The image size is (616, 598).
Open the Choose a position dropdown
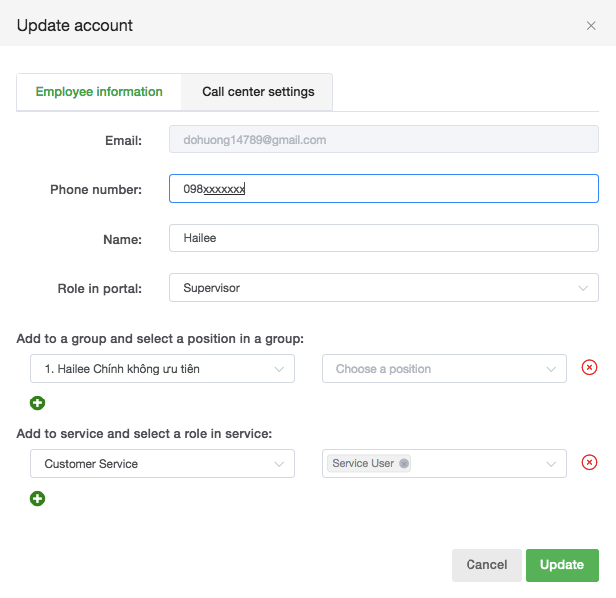(x=444, y=369)
